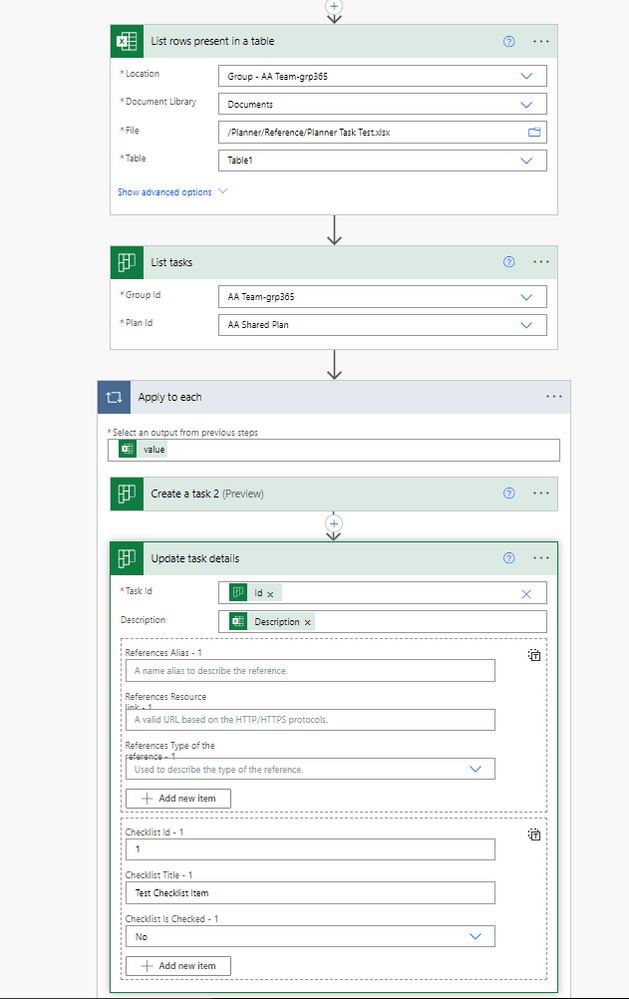The width and height of the screenshot is (629, 999).
Task: Open help on List rows present in a table
Action: coord(508,41)
